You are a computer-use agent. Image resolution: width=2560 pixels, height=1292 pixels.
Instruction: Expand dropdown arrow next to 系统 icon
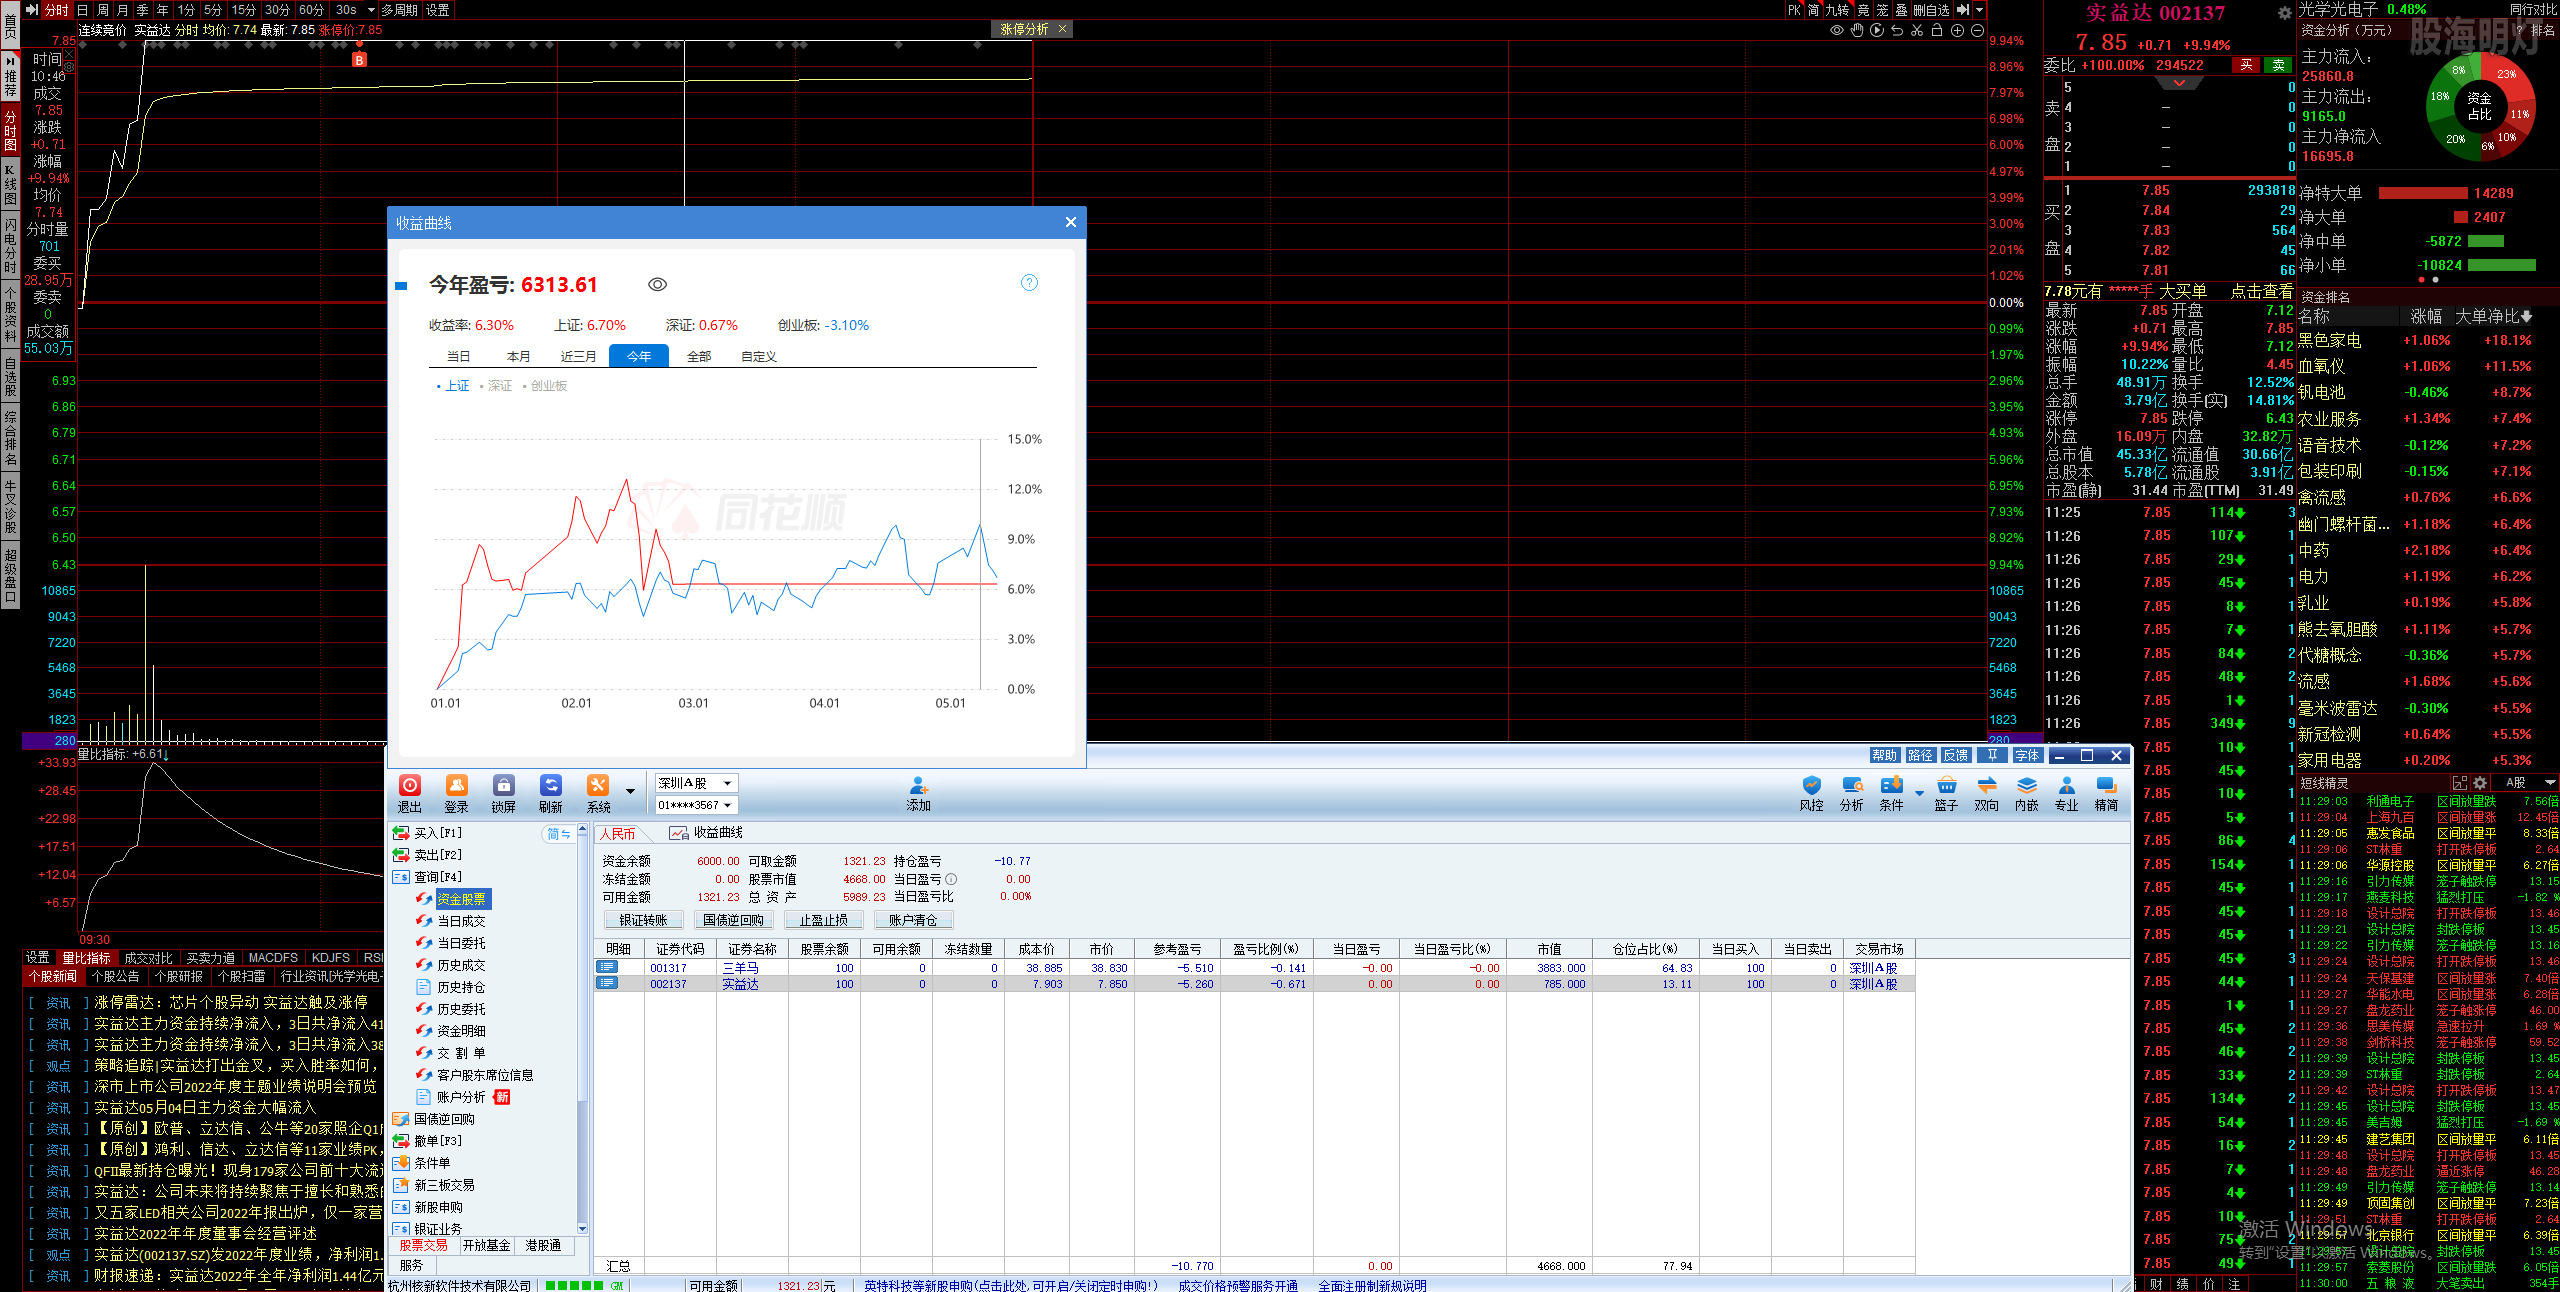tap(630, 791)
